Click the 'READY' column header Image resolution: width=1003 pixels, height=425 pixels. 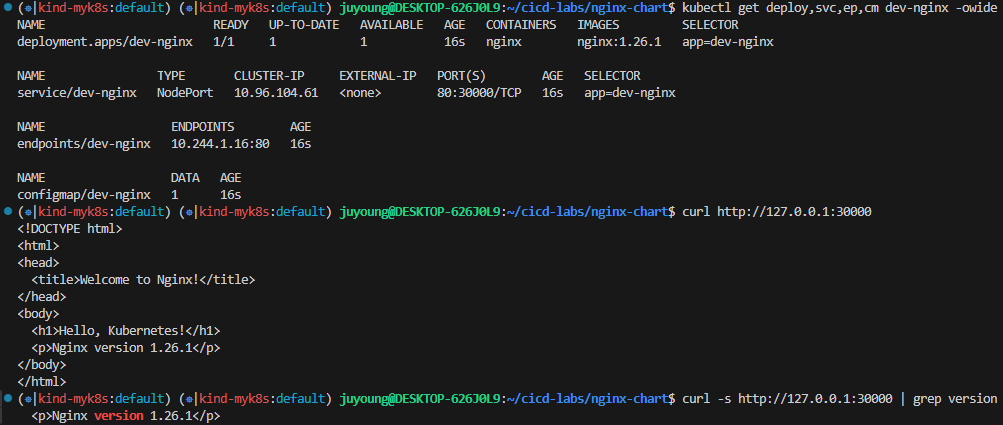coord(231,26)
